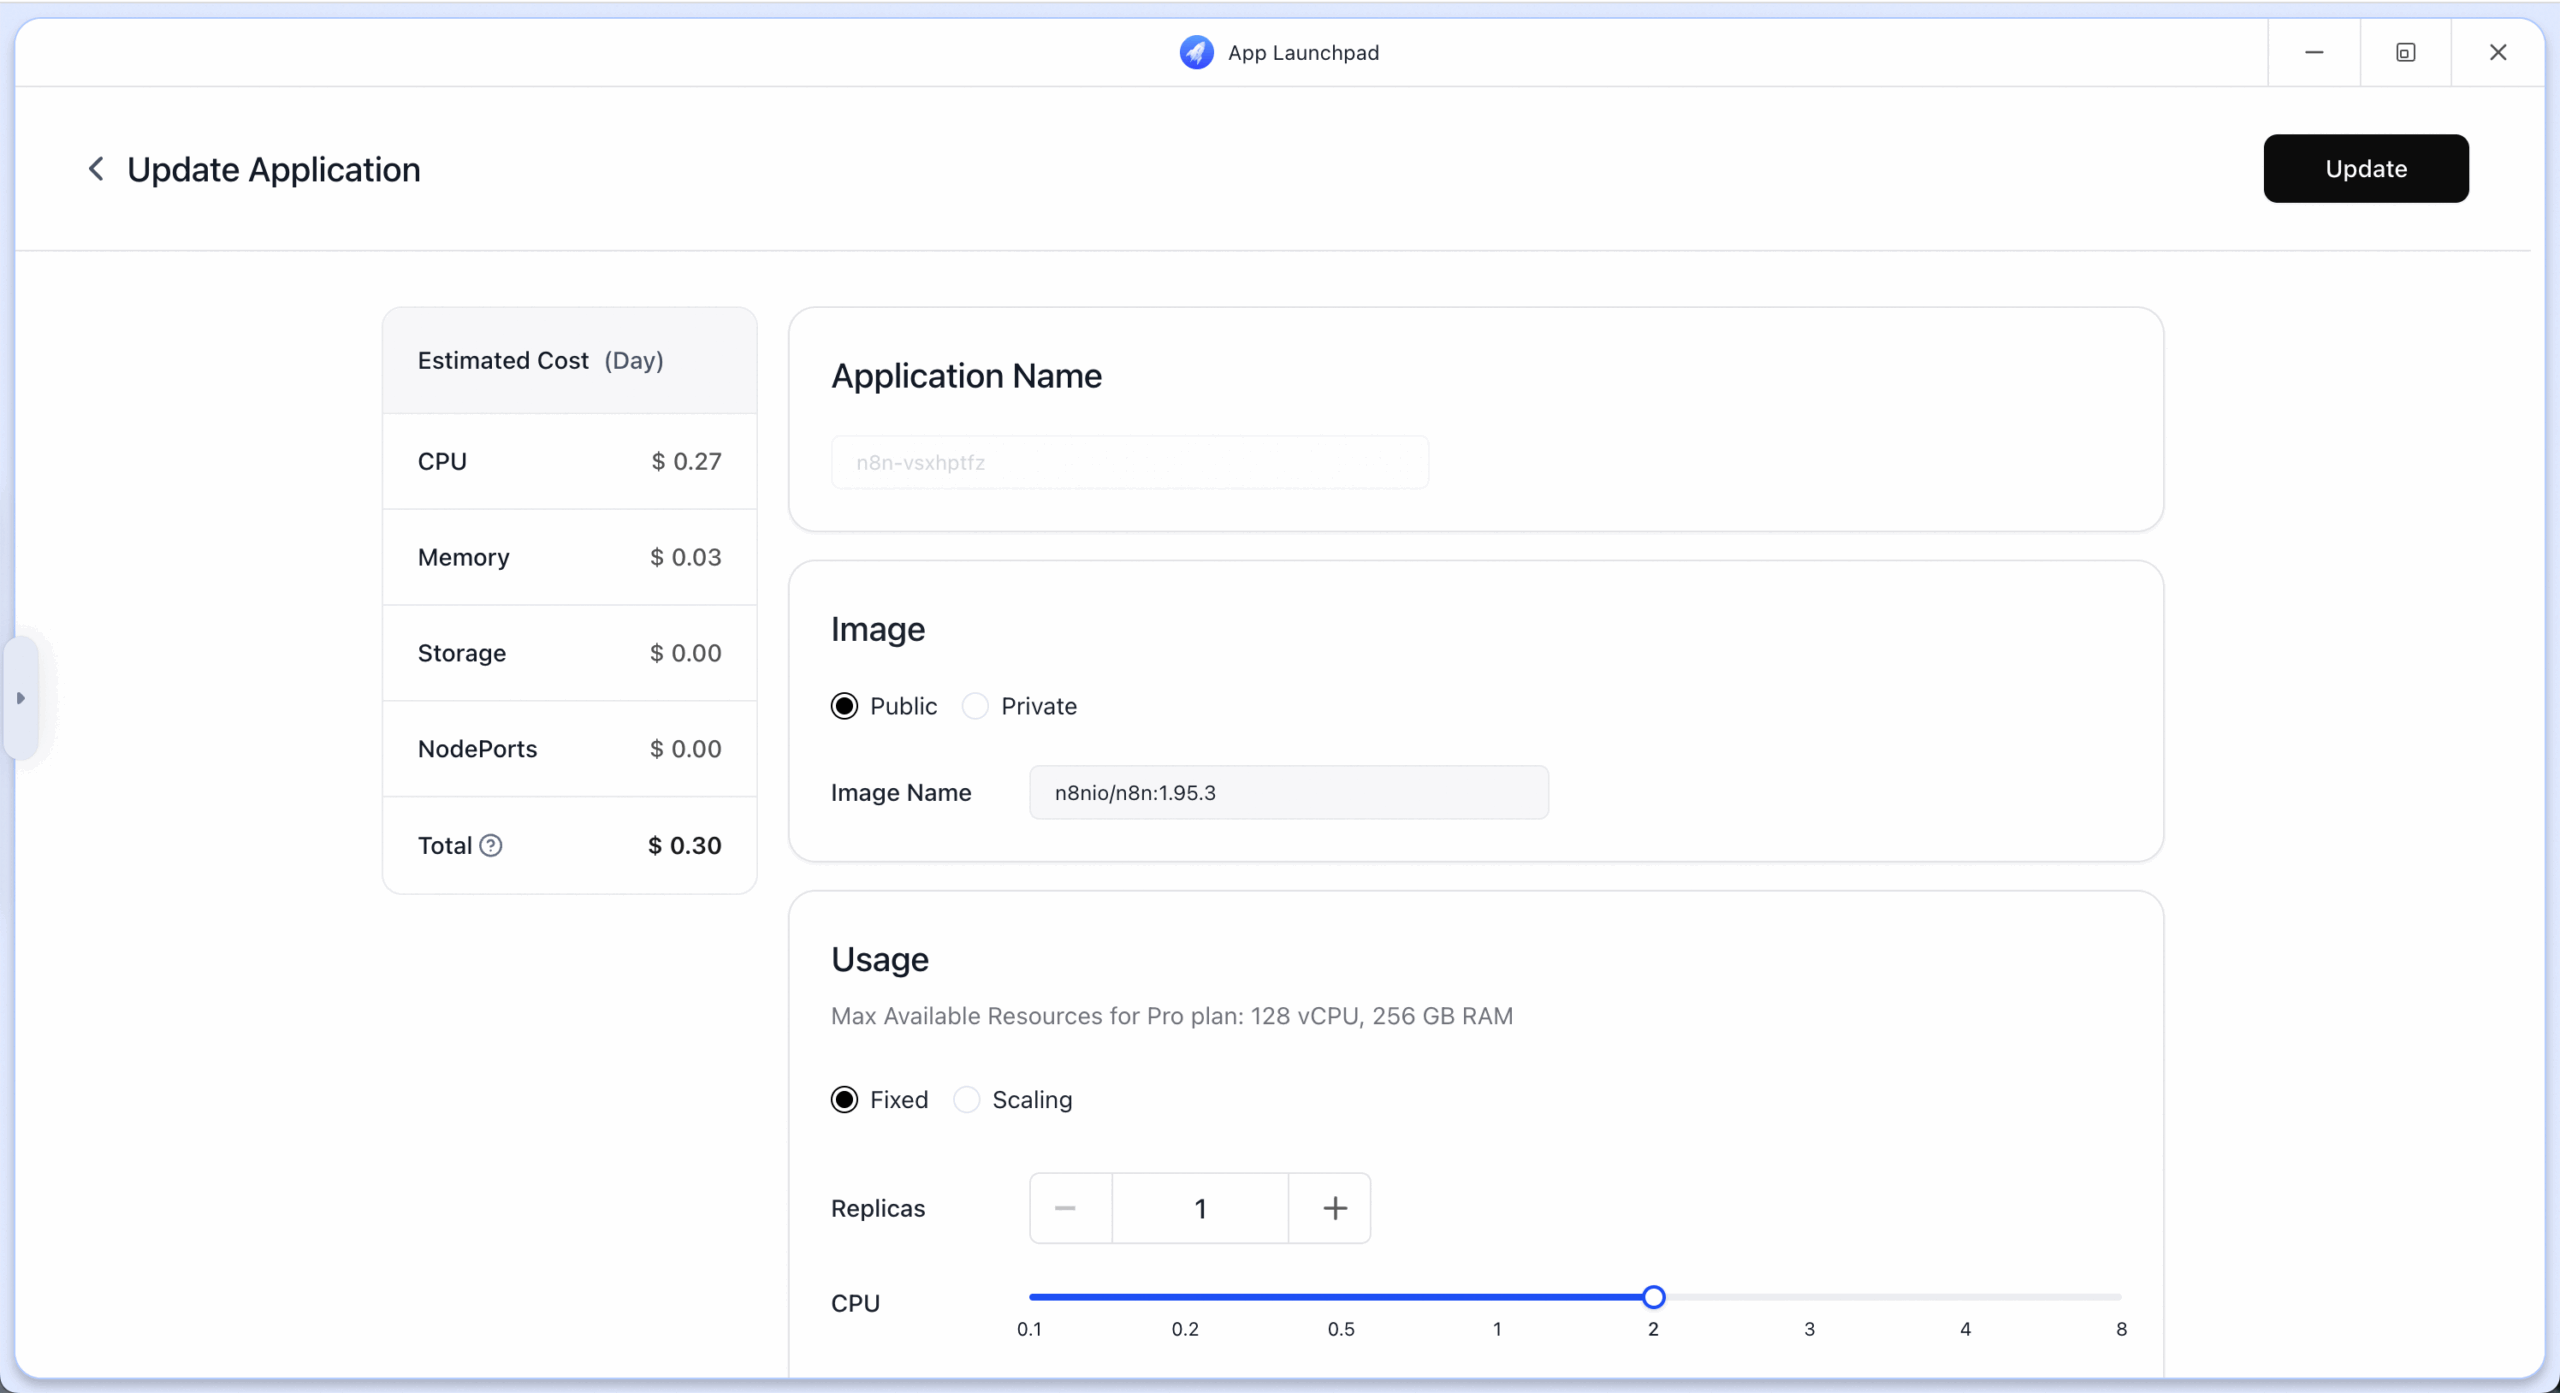
Task: Click the Replicas count field
Action: 1200,1208
